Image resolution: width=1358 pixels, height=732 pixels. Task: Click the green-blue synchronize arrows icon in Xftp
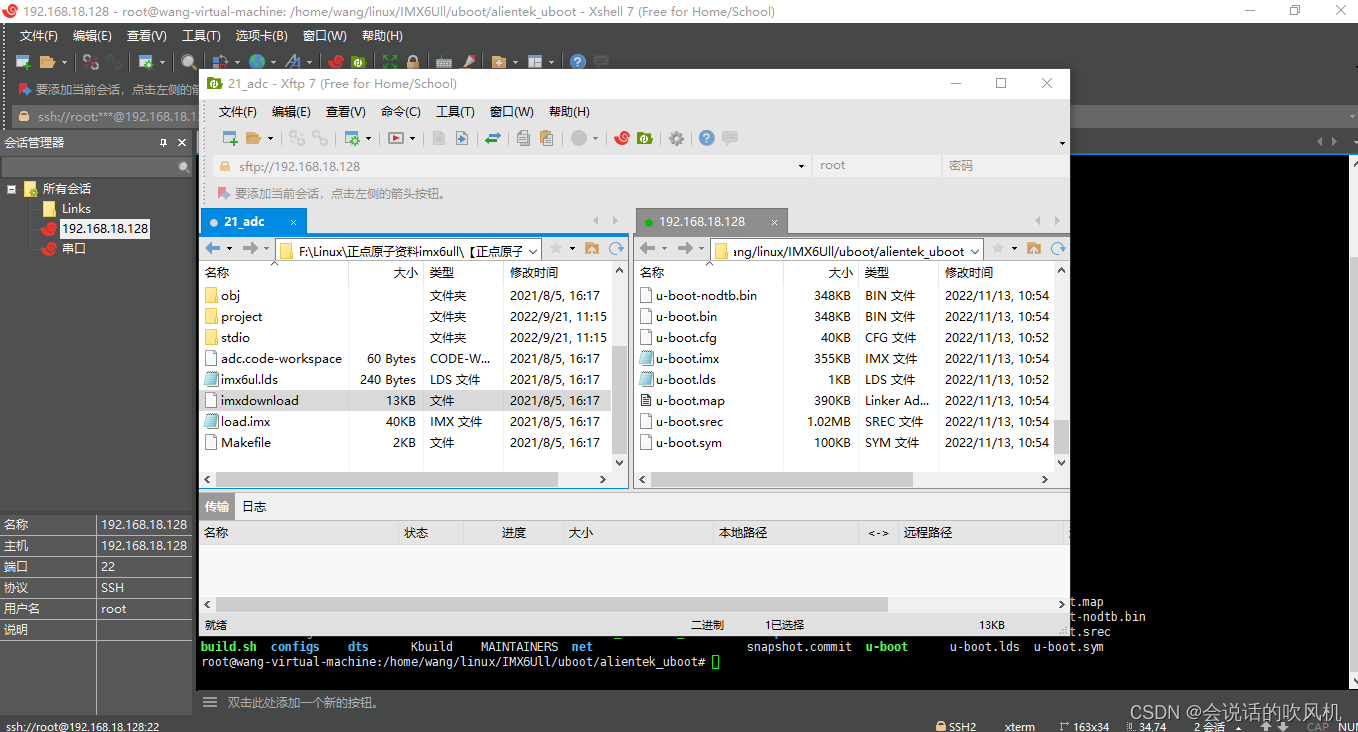click(x=492, y=138)
